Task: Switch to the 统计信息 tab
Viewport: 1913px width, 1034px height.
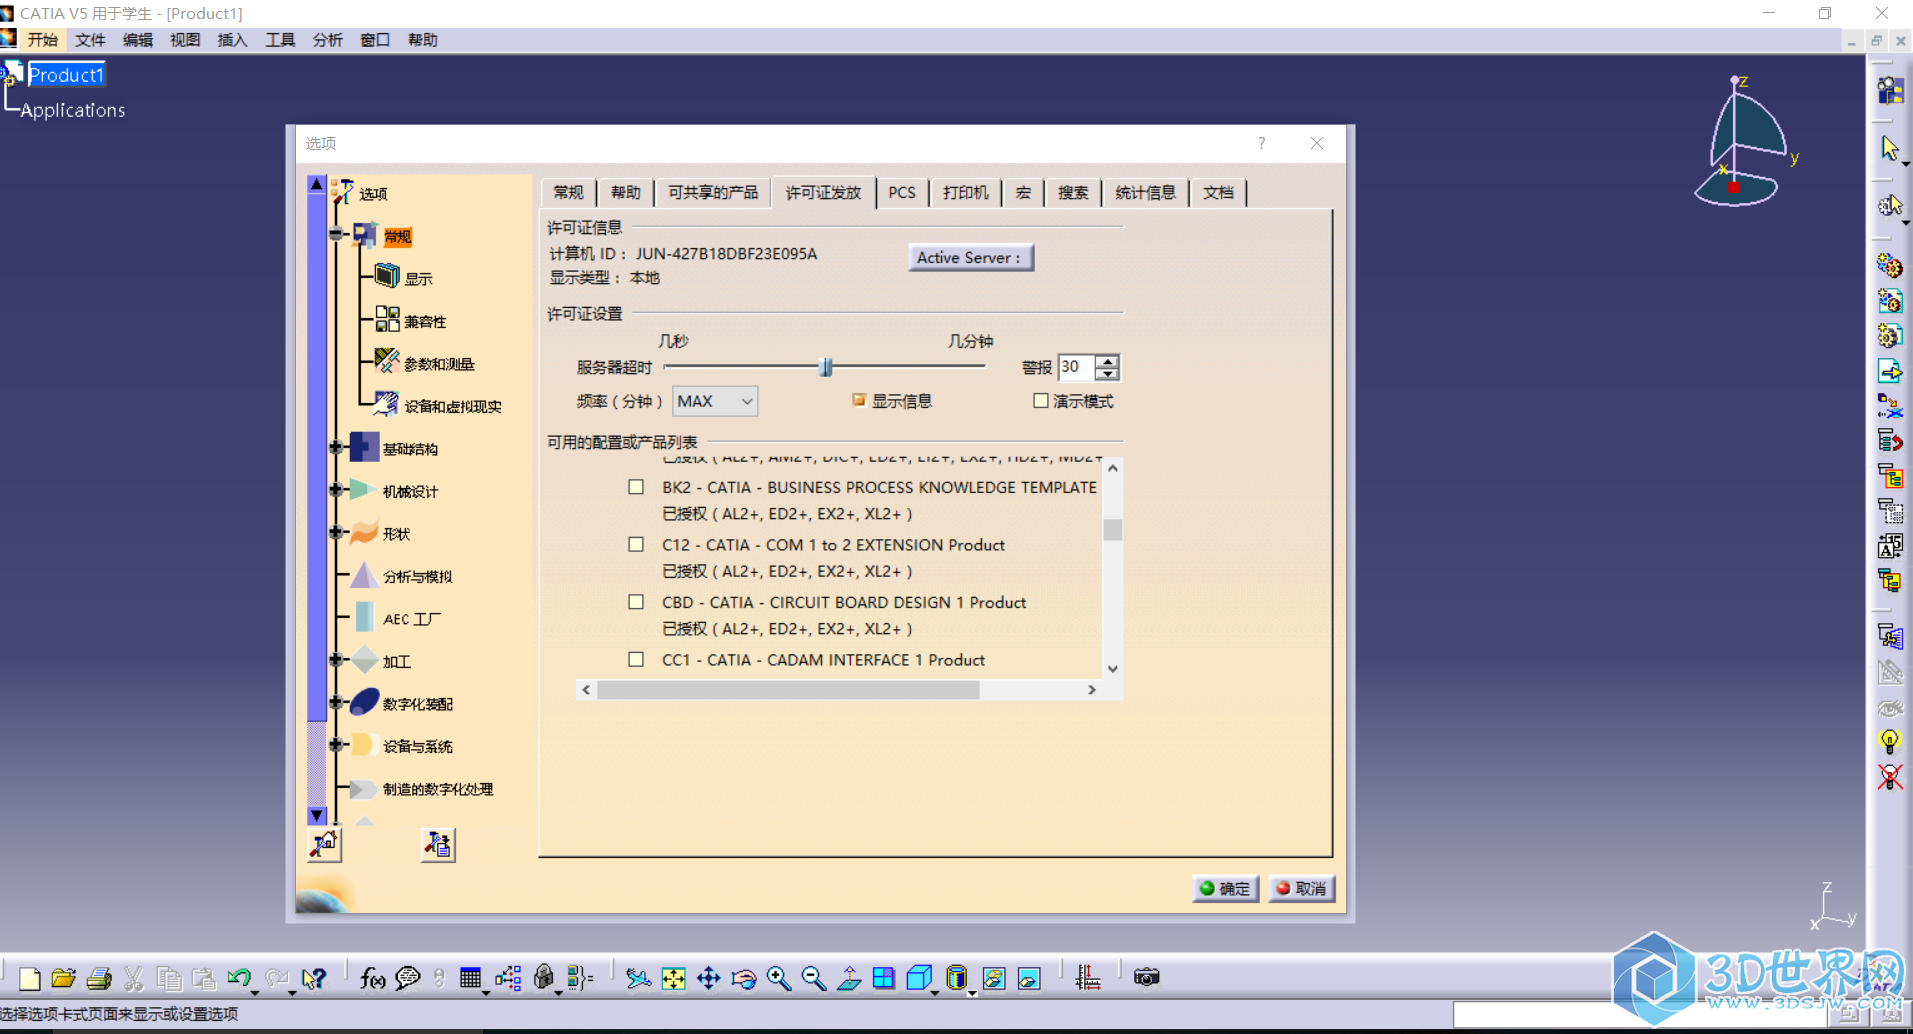Action: tap(1145, 193)
